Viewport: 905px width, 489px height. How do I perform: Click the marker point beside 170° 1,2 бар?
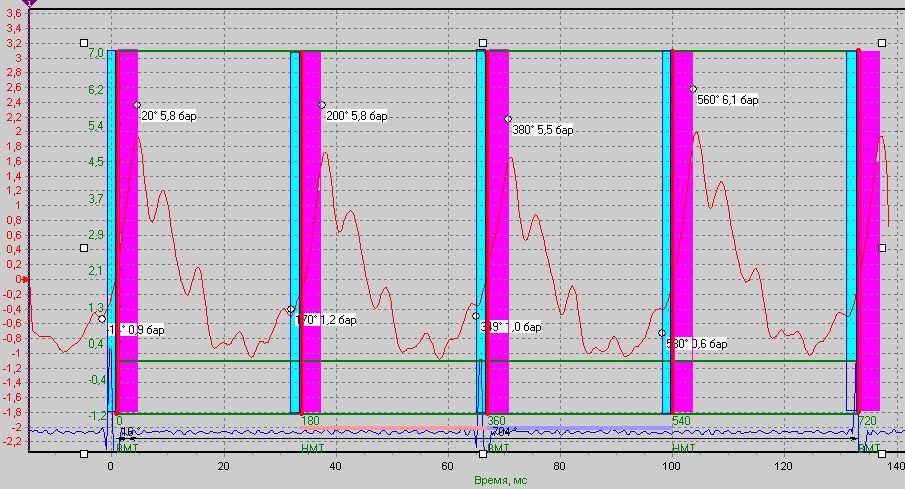[291, 309]
